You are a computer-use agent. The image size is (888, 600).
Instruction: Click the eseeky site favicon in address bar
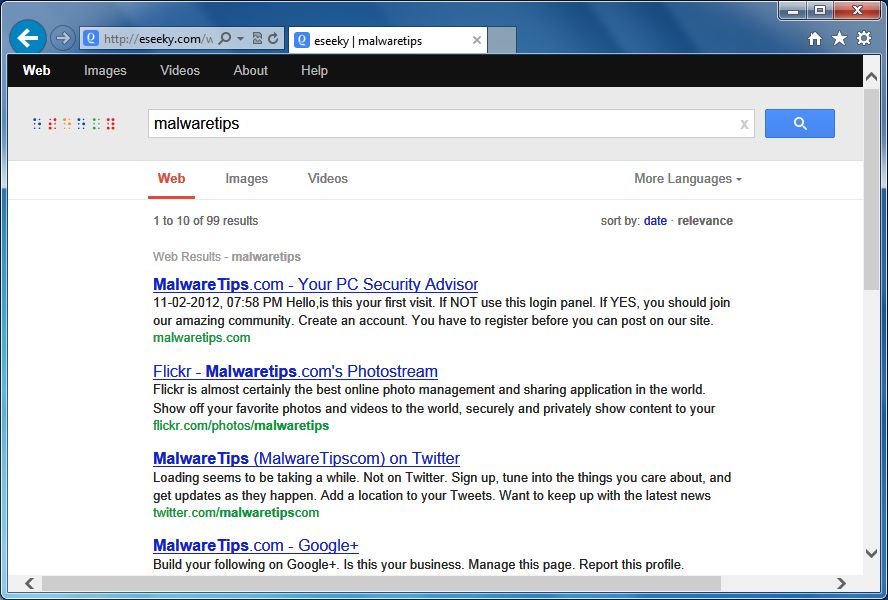(x=91, y=39)
